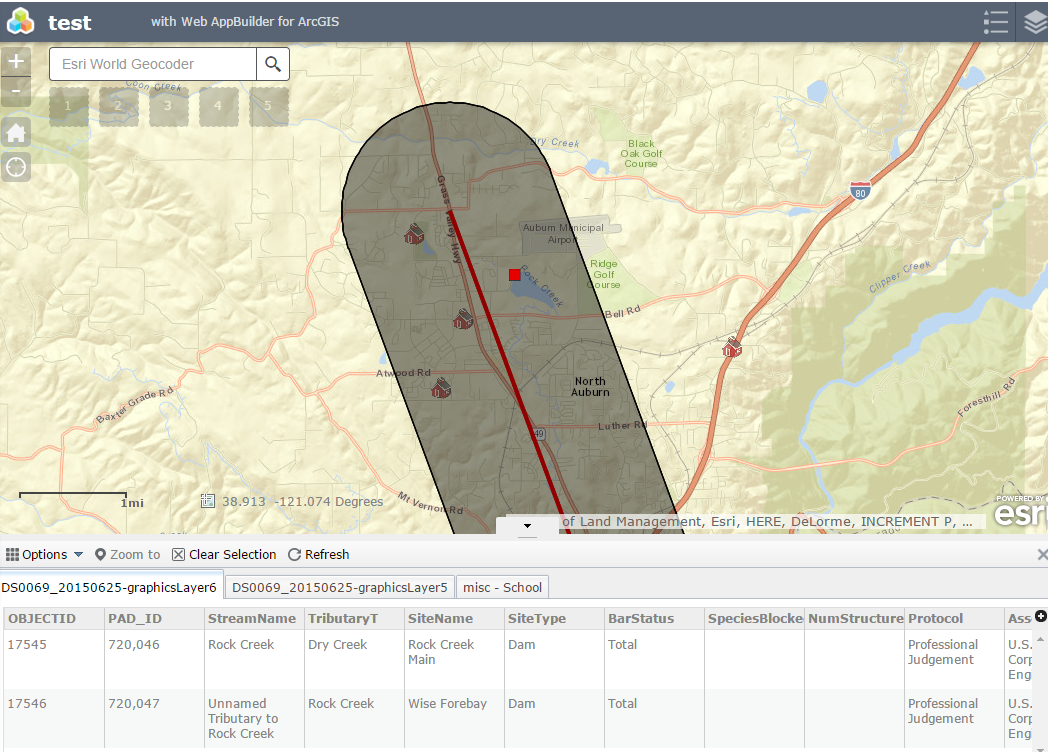Sort by PAD_ID column header
The image size is (1048, 752).
[x=154, y=618]
